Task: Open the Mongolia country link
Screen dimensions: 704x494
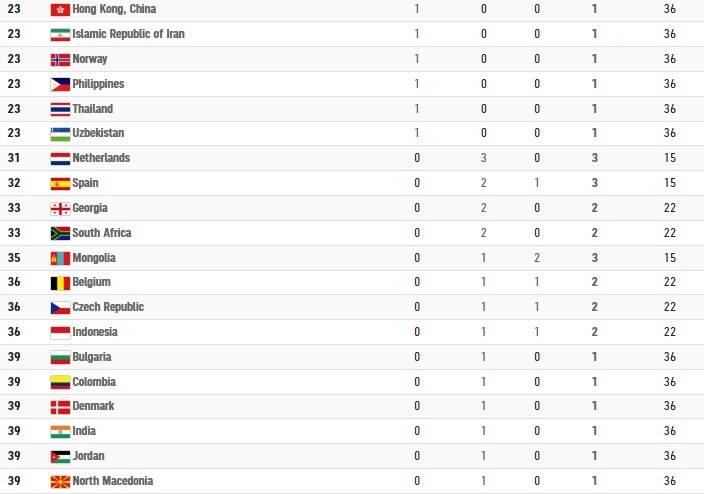Action: click(x=94, y=258)
